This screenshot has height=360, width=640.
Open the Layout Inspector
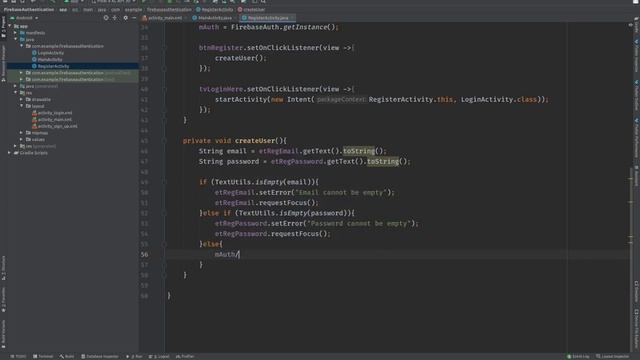(x=613, y=356)
